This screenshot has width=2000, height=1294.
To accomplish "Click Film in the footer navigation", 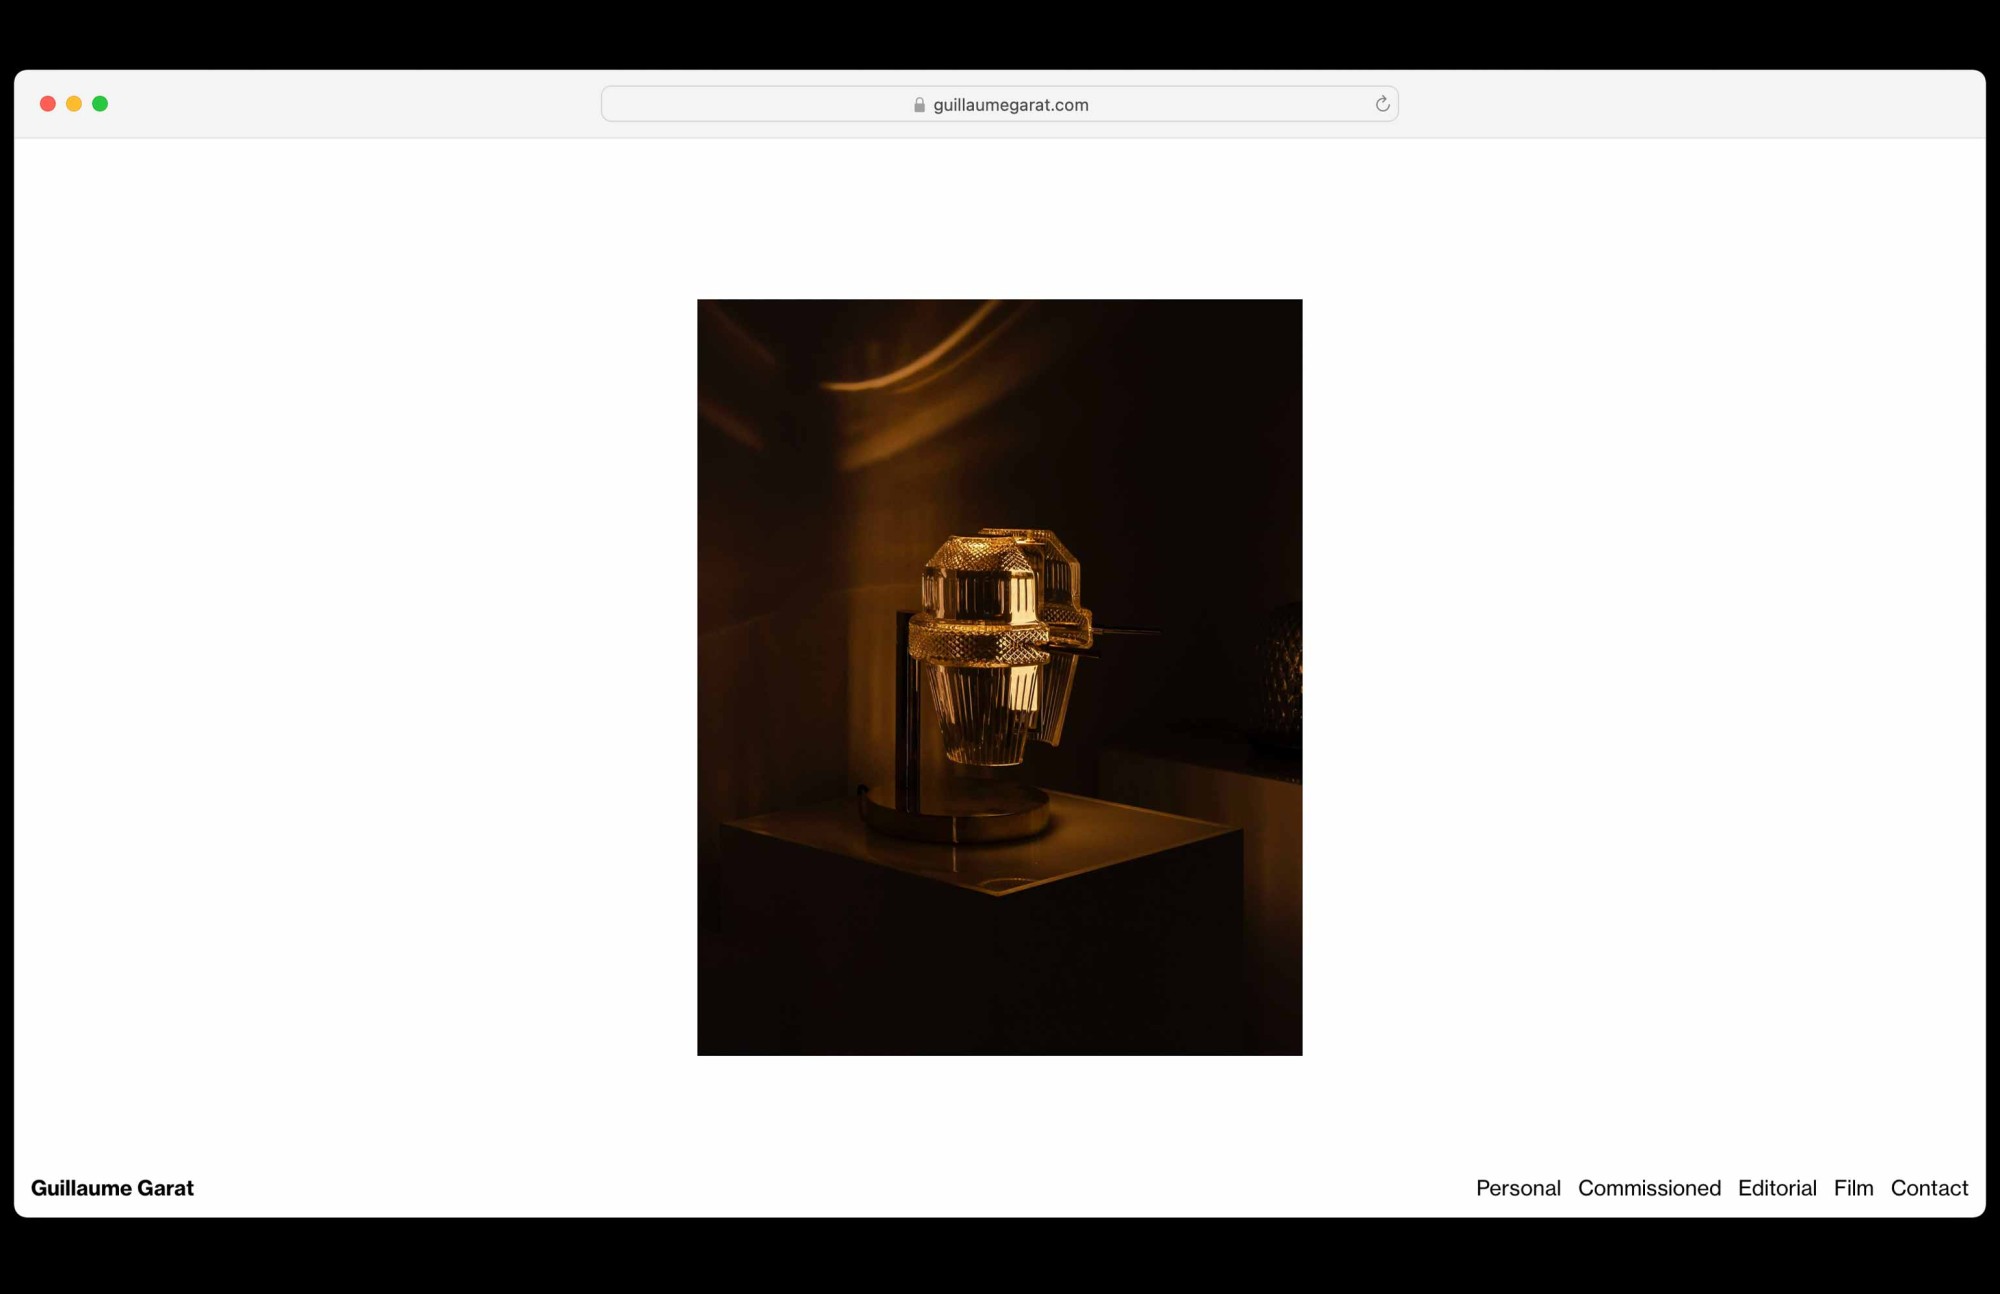I will click(1854, 1188).
